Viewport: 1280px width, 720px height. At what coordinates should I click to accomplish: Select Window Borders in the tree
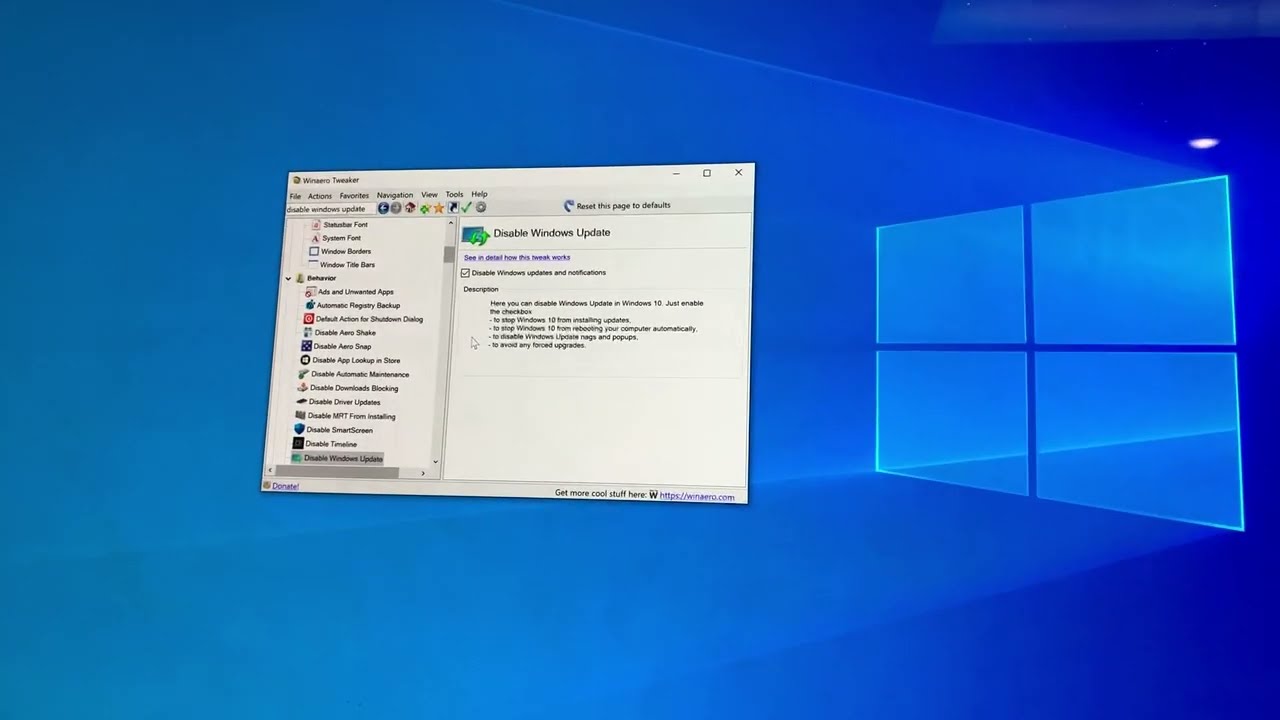click(345, 251)
